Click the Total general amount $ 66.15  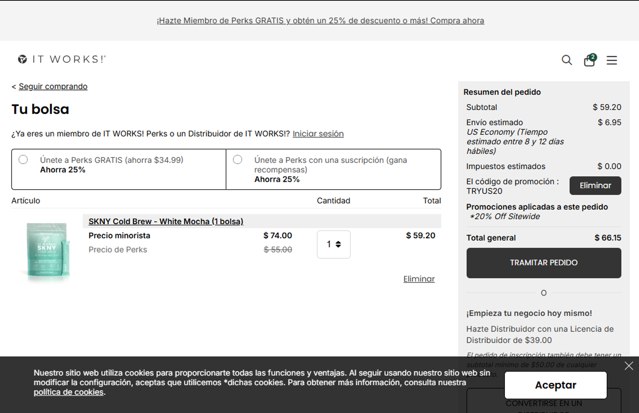[x=608, y=238]
